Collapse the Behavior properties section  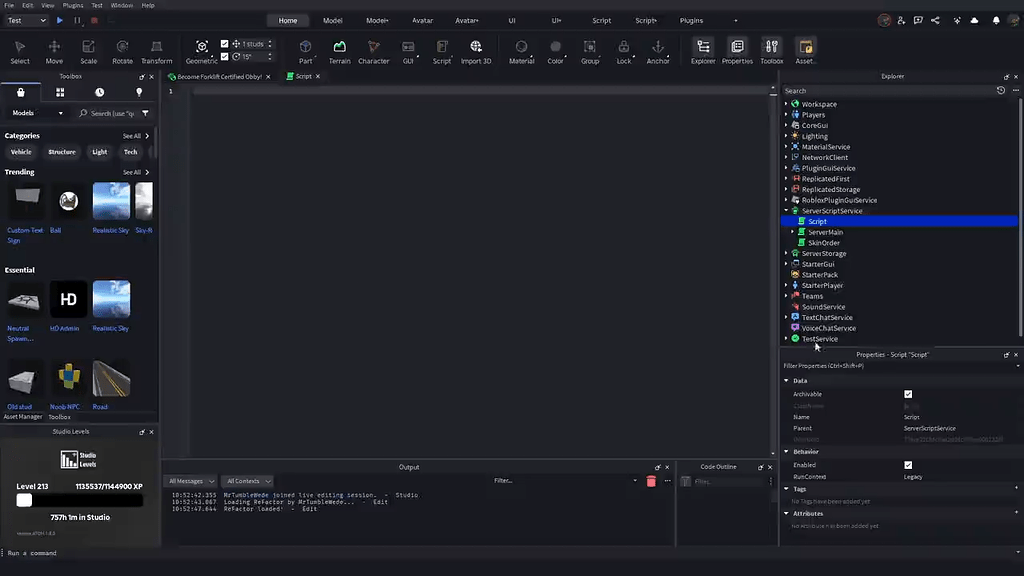tap(786, 451)
